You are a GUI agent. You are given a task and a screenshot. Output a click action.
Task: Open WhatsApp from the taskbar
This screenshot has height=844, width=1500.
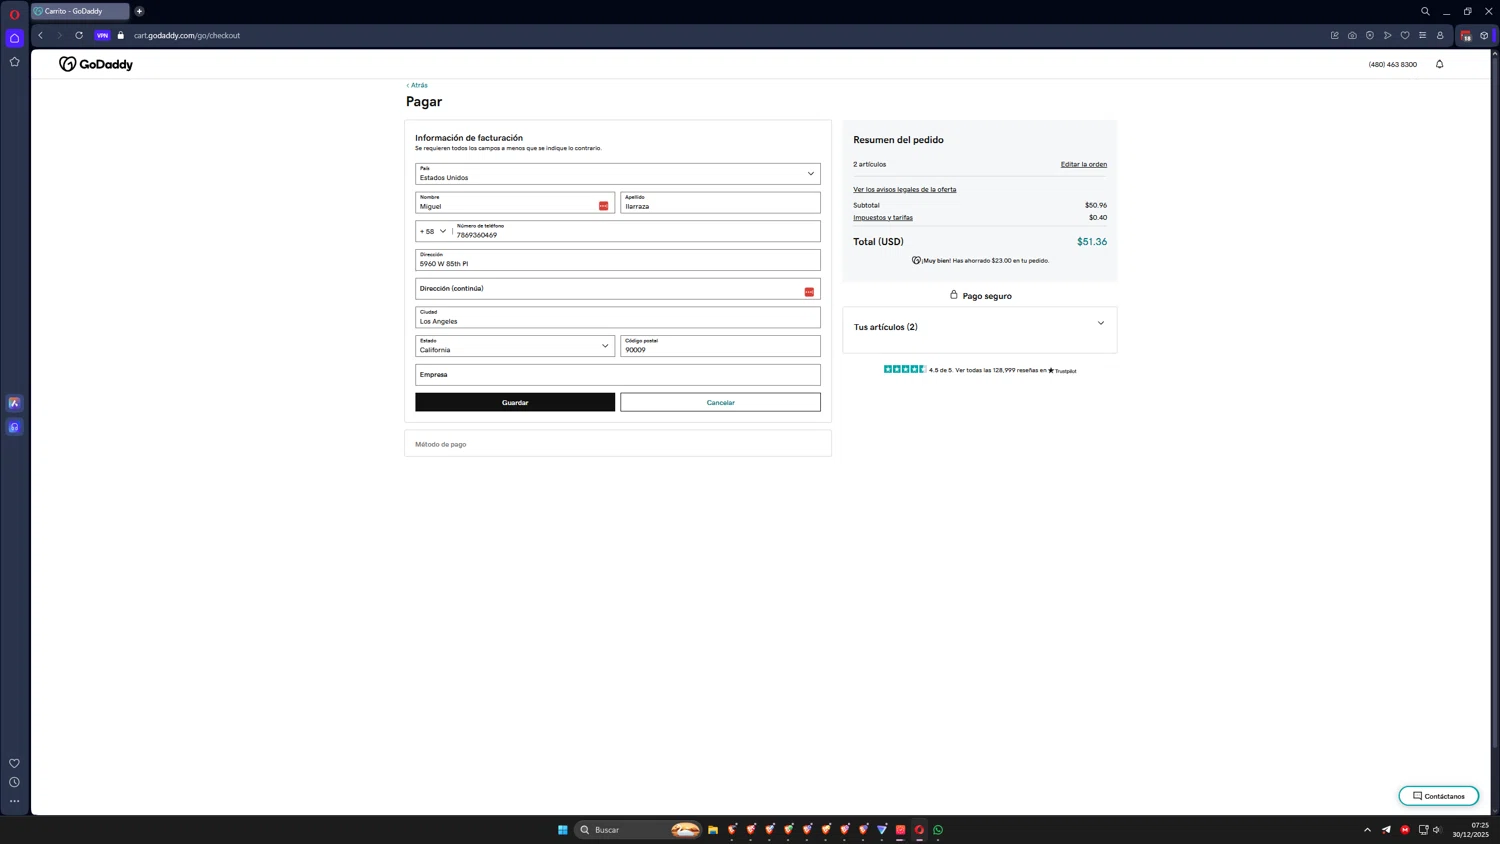[938, 829]
